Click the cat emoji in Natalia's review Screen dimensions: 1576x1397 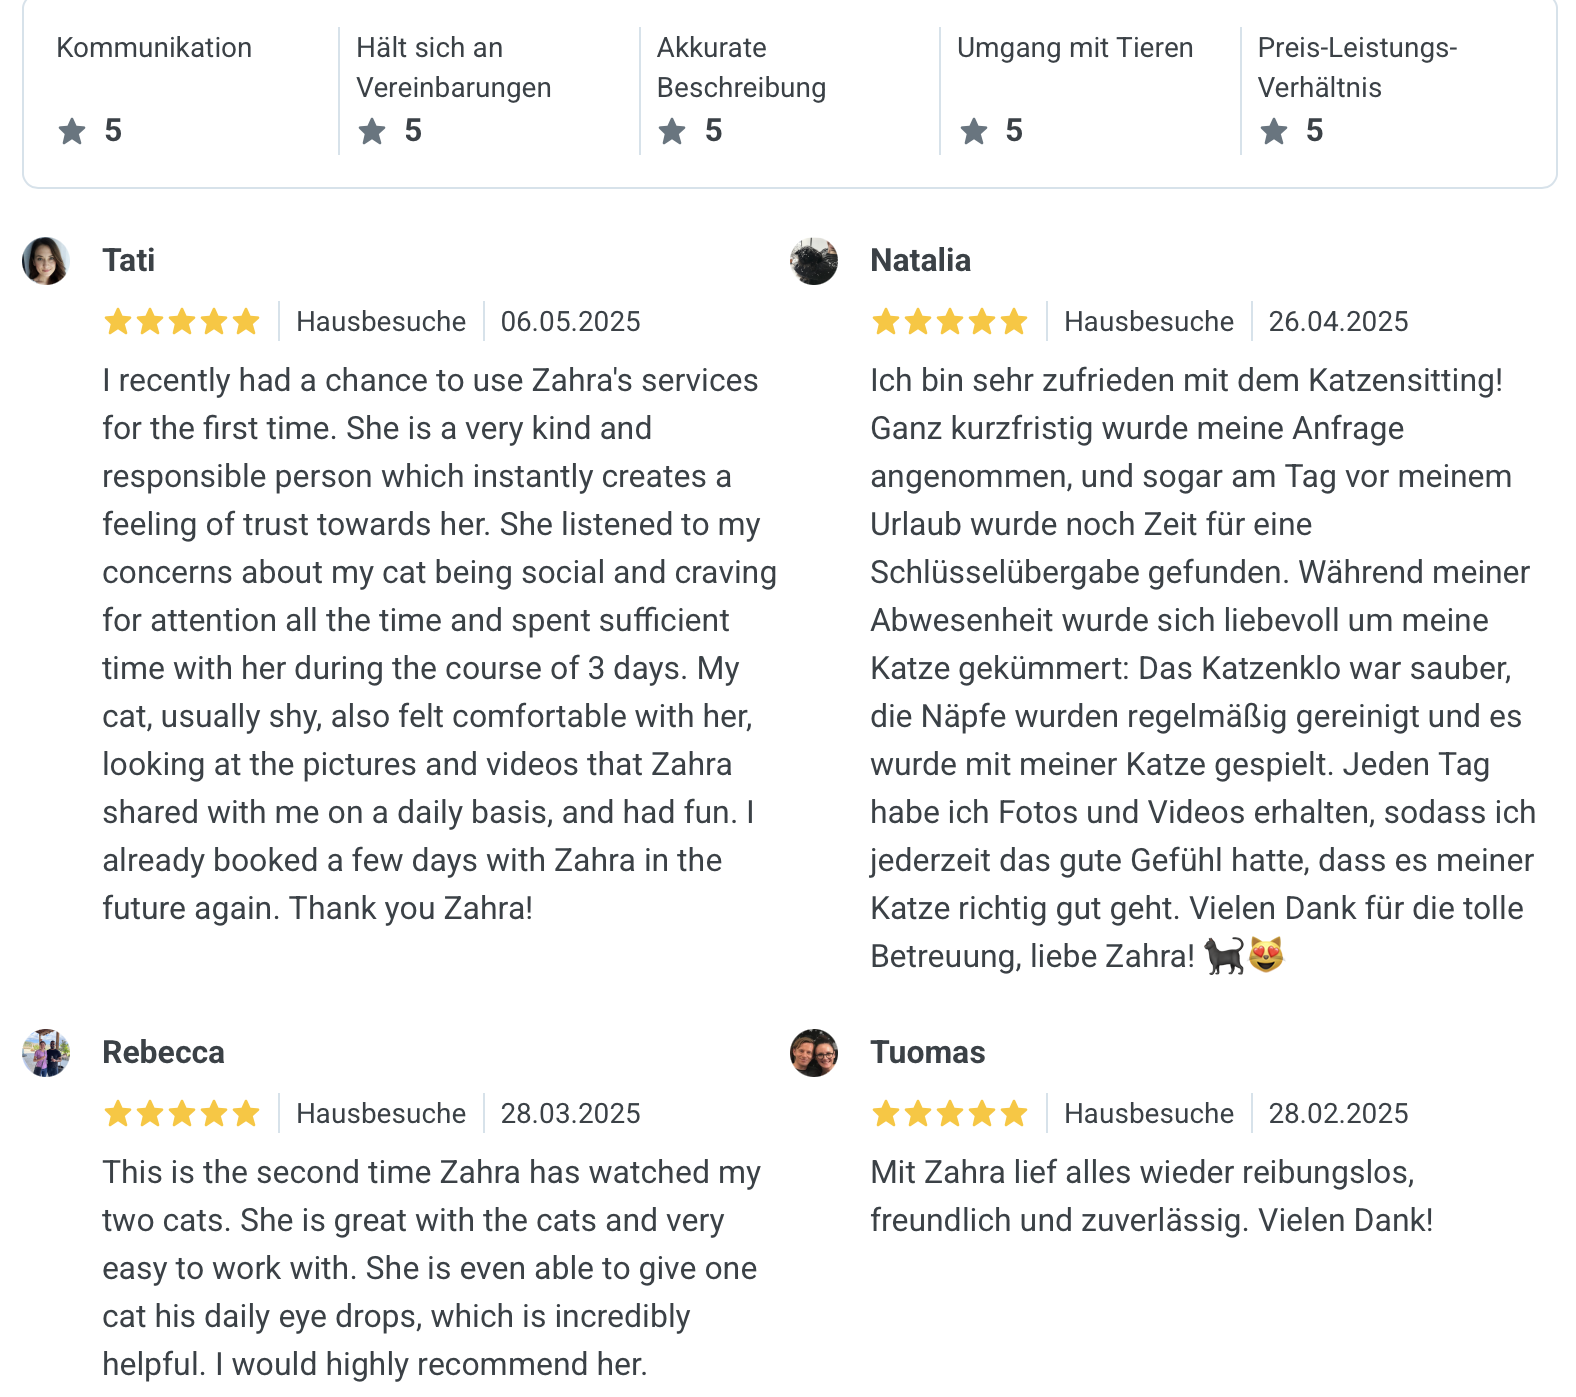[1223, 956]
